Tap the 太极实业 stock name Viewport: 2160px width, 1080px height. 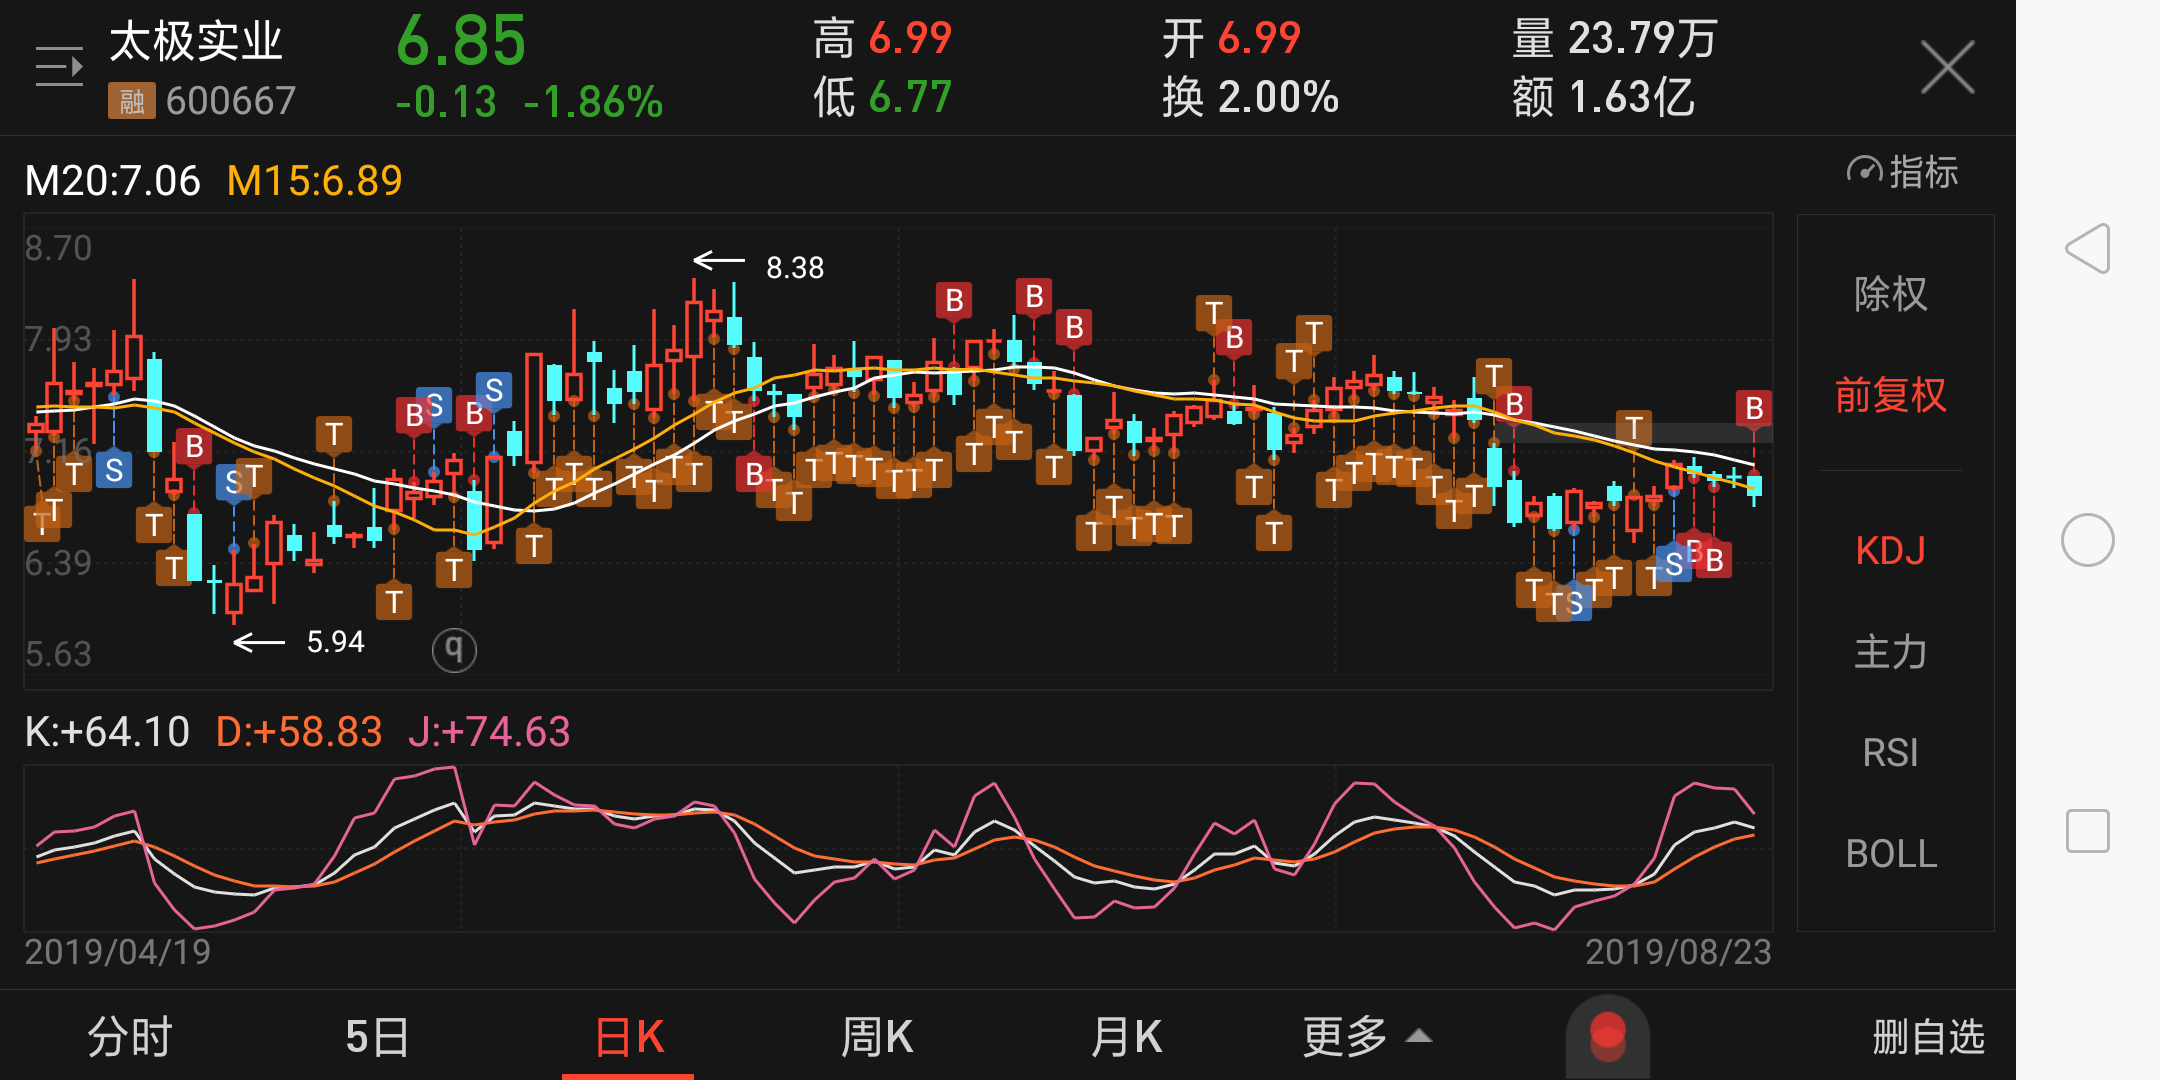(196, 42)
